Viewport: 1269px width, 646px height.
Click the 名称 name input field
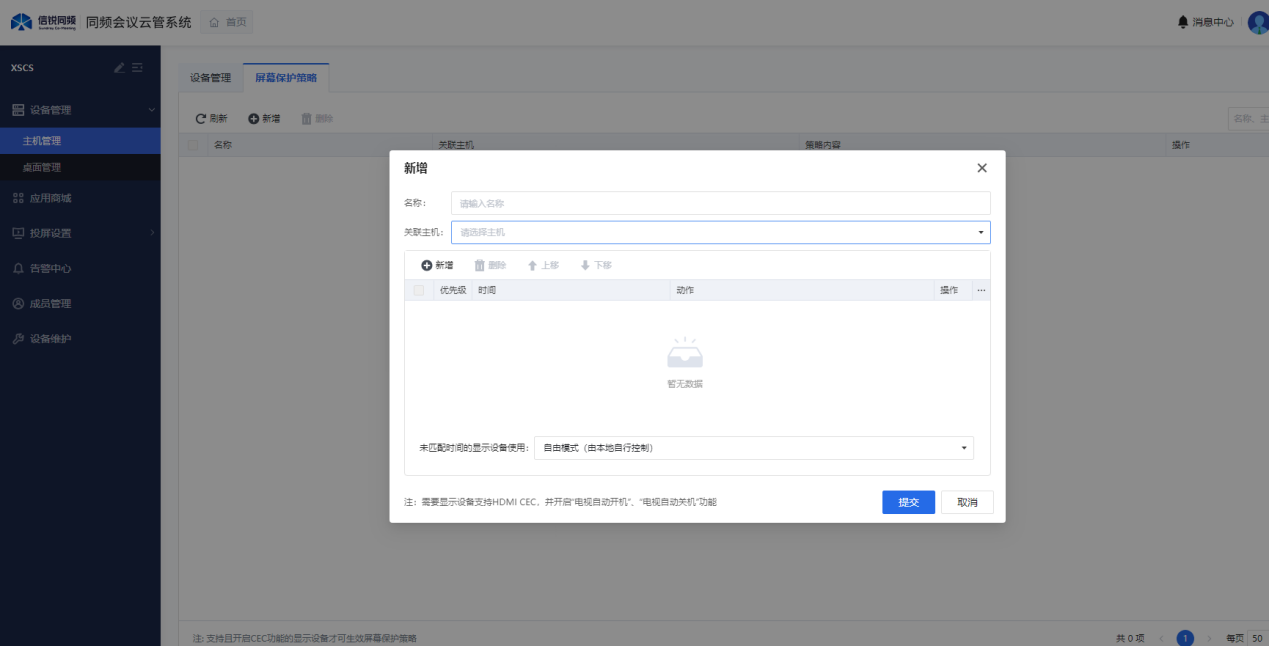(720, 203)
